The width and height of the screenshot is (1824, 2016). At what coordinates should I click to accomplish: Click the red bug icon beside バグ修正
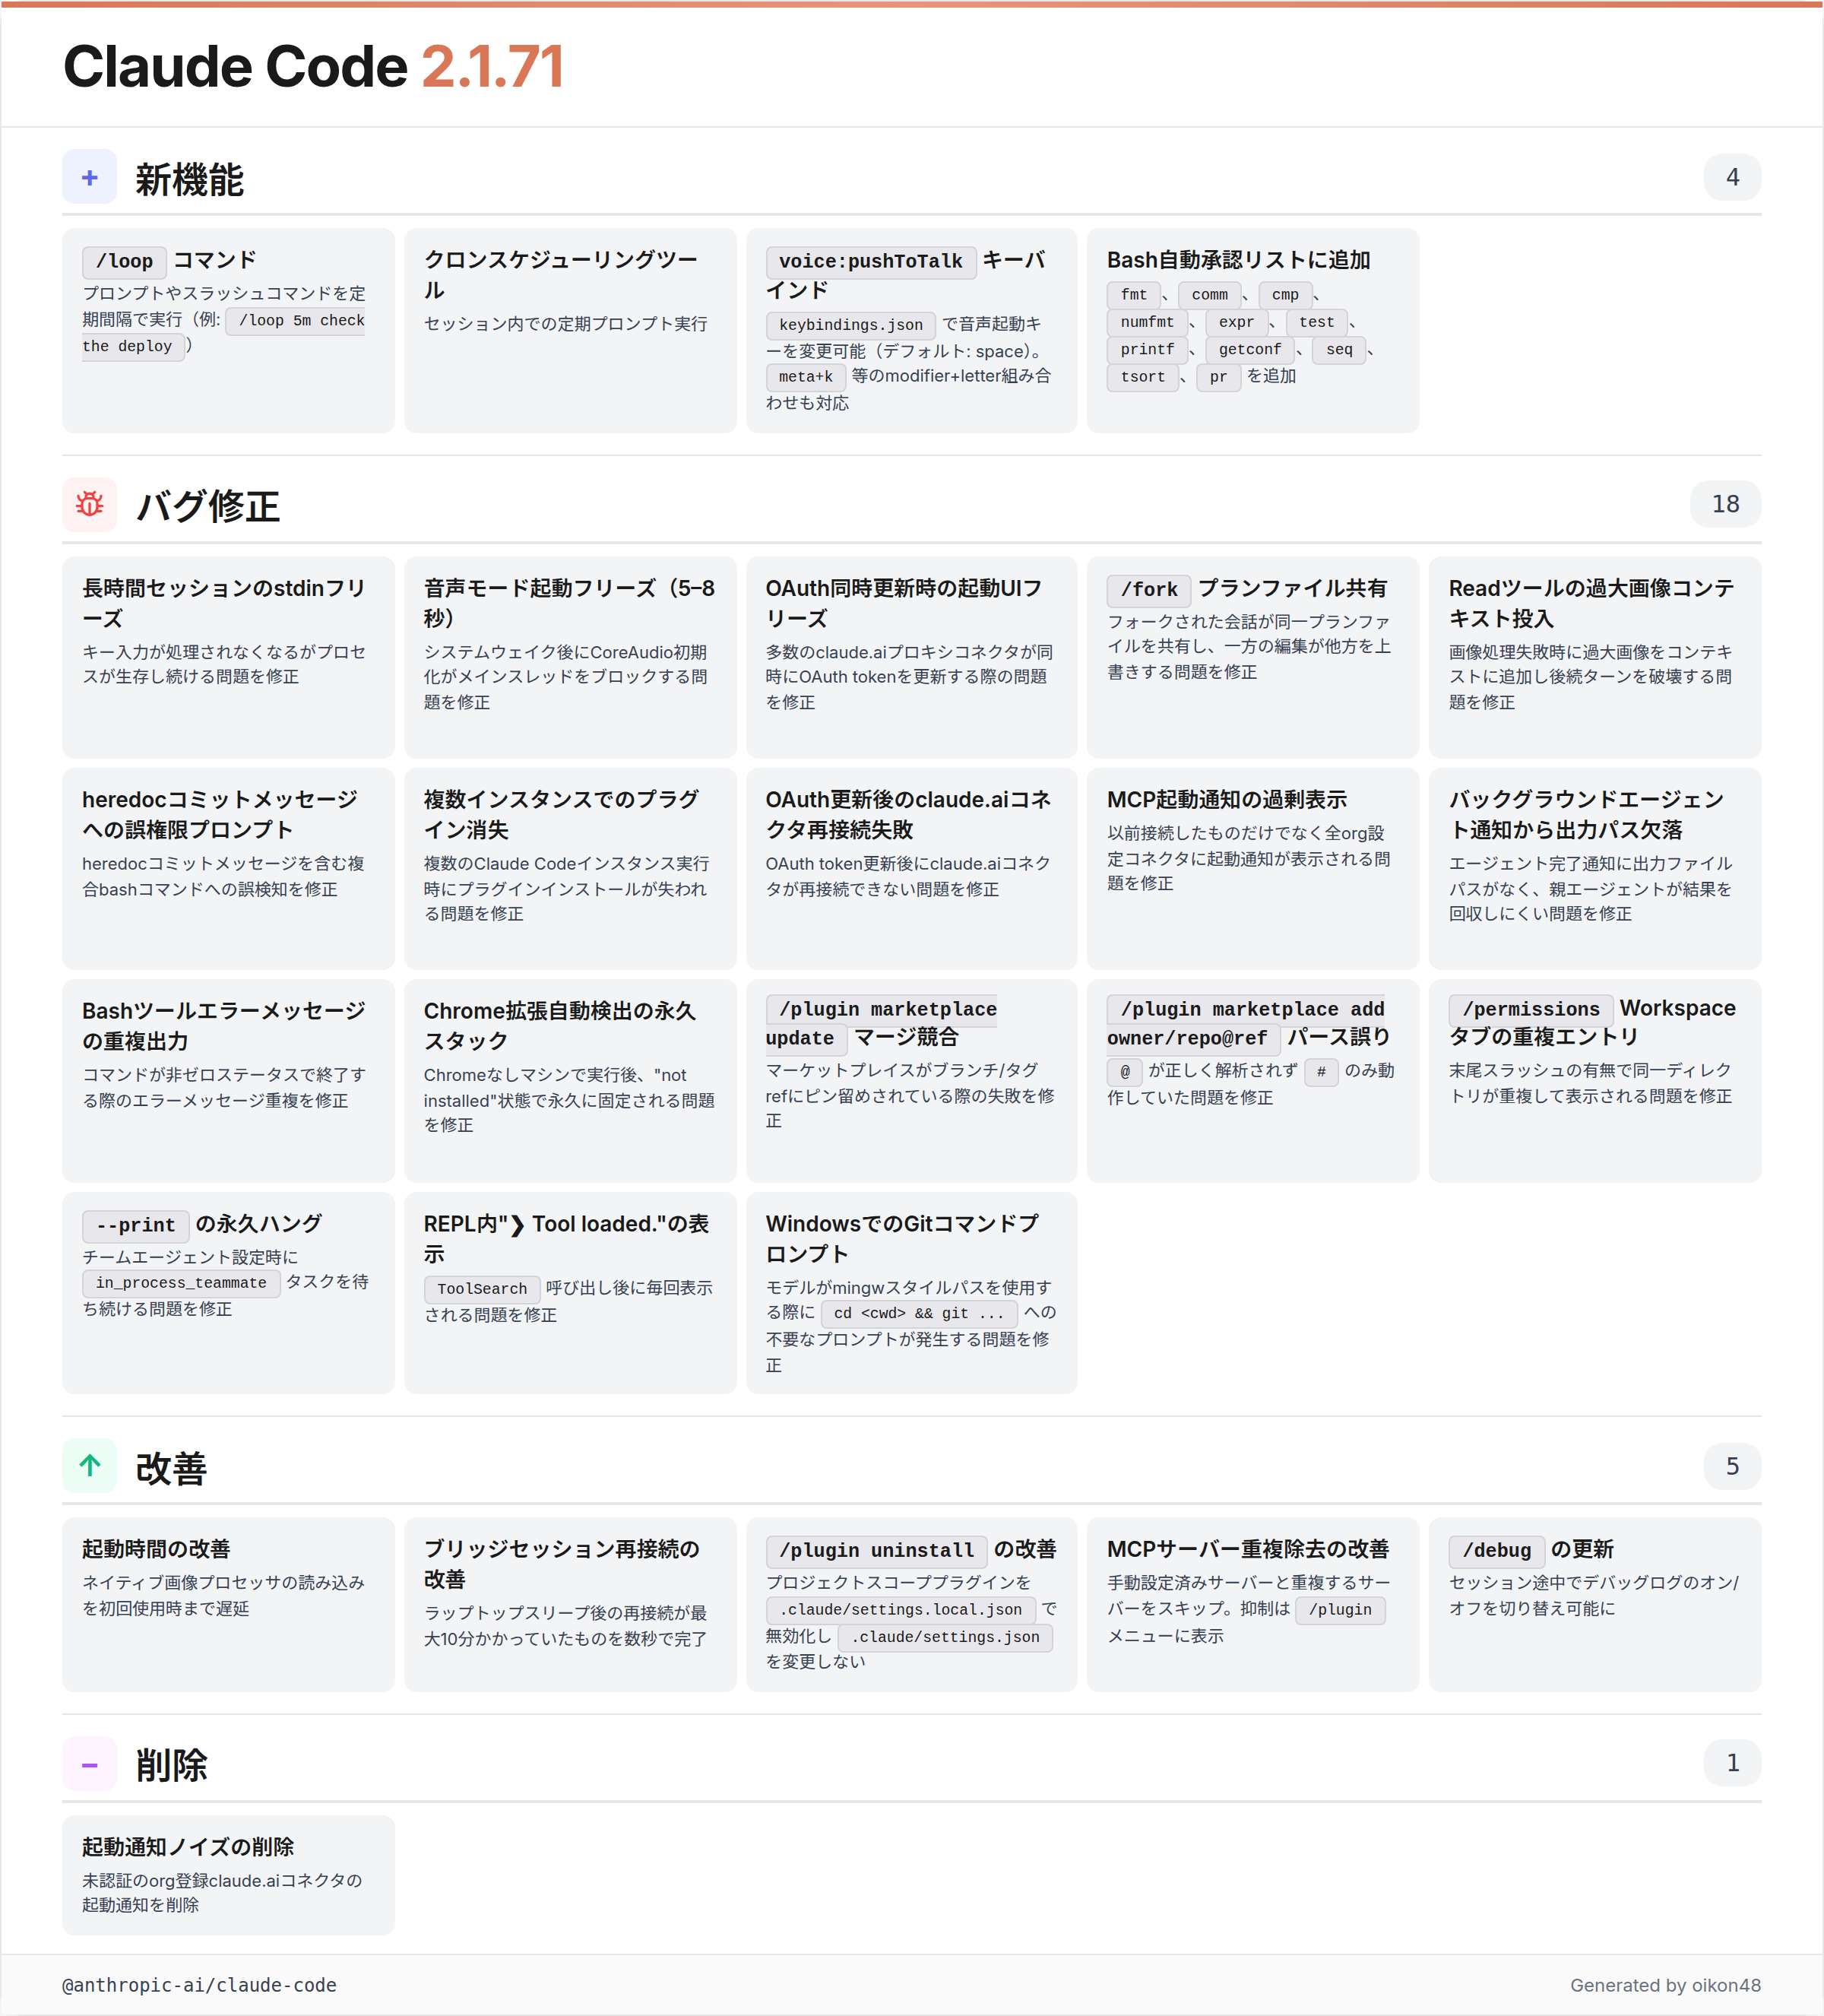click(89, 504)
